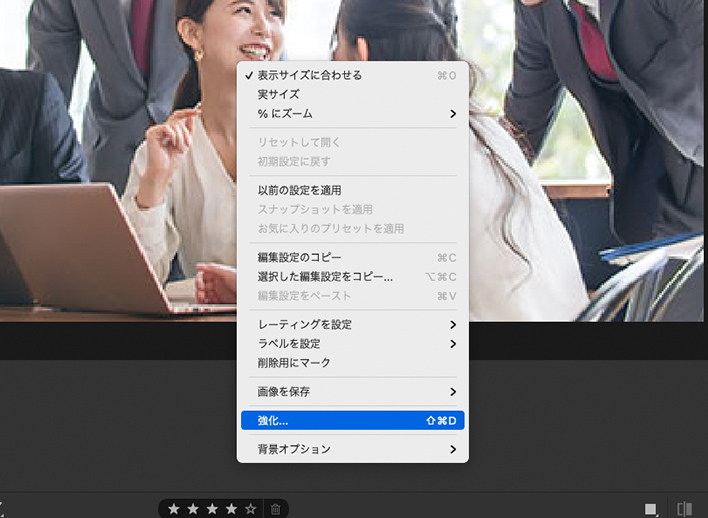Image resolution: width=708 pixels, height=518 pixels.
Task: Select 選択した編集設定をコピー... entry
Action: coord(353,277)
